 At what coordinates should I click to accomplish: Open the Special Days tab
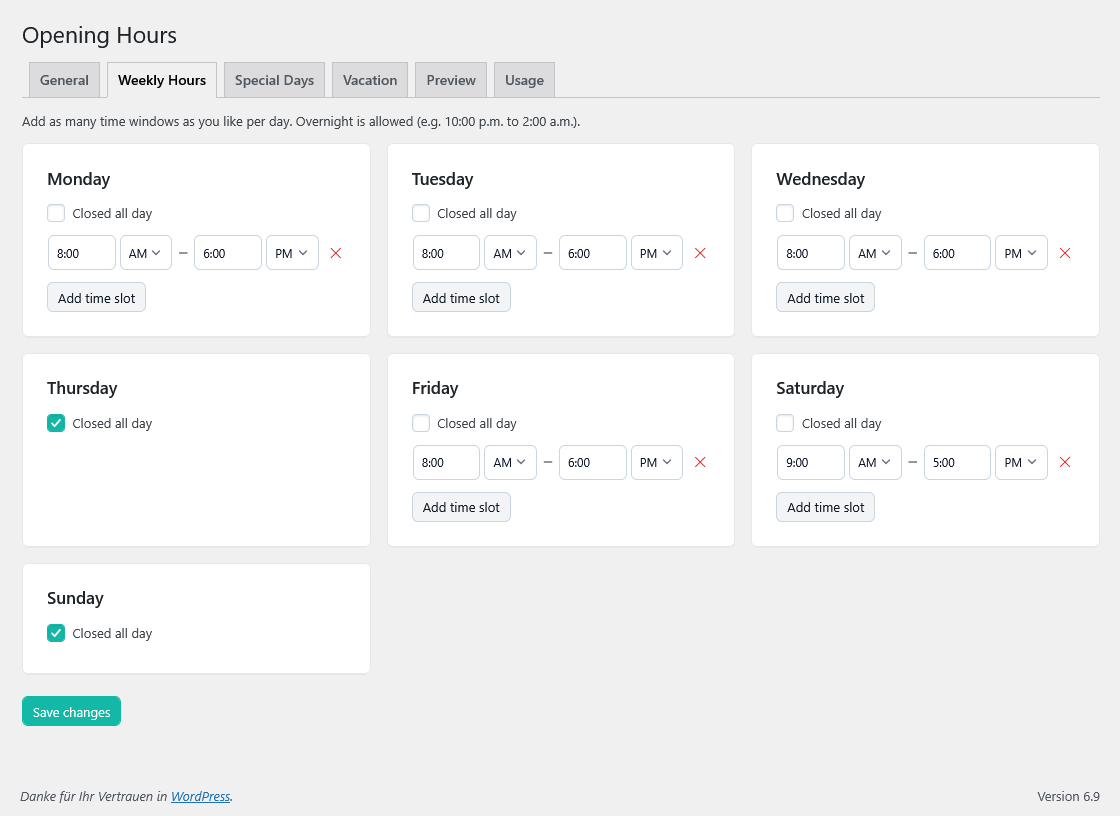point(274,79)
